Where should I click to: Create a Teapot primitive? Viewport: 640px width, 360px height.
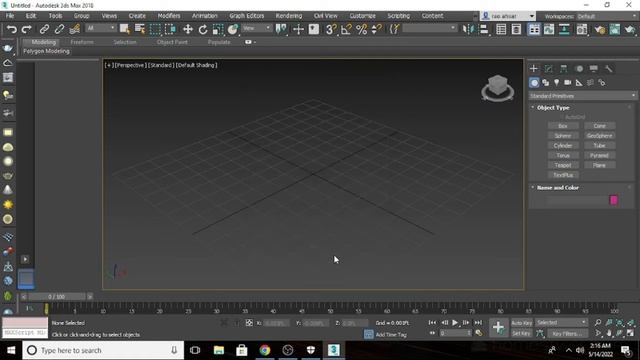coord(563,165)
